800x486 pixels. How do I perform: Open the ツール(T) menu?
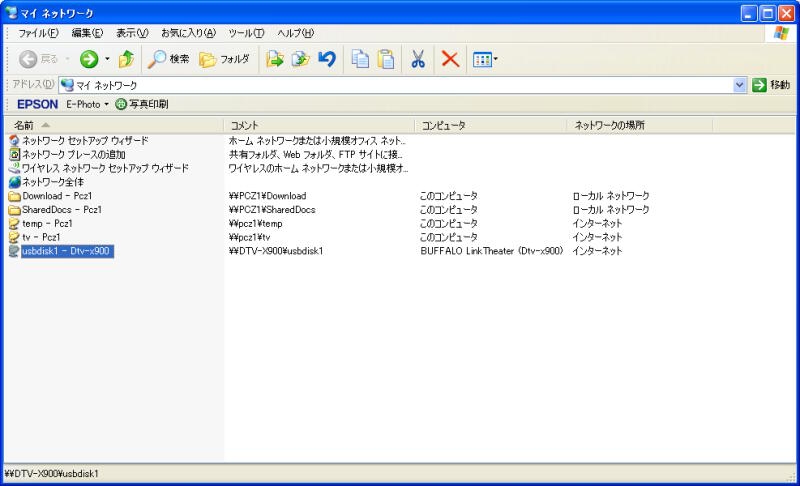click(246, 33)
